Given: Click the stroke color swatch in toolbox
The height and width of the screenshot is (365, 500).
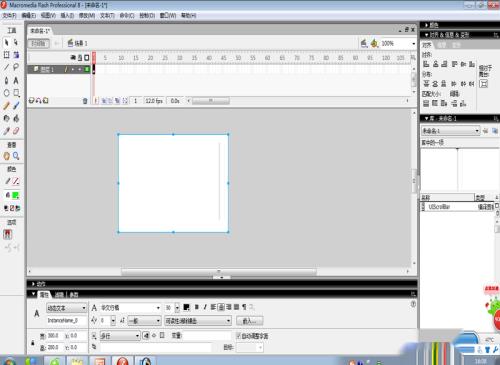Looking at the screenshot, I should tap(16, 182).
